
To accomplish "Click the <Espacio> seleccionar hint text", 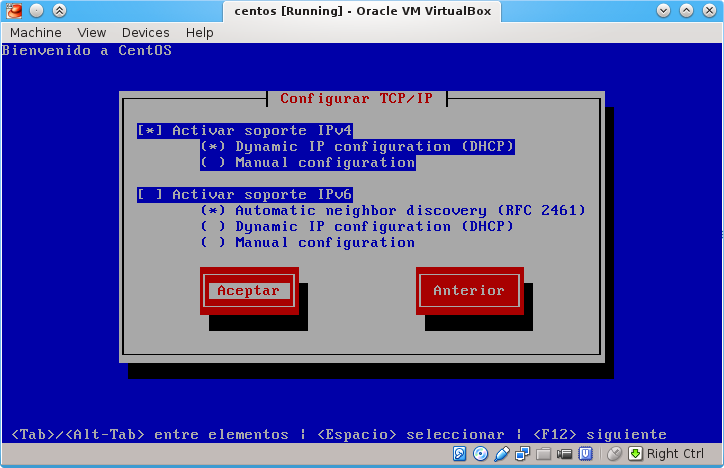I will coord(411,435).
